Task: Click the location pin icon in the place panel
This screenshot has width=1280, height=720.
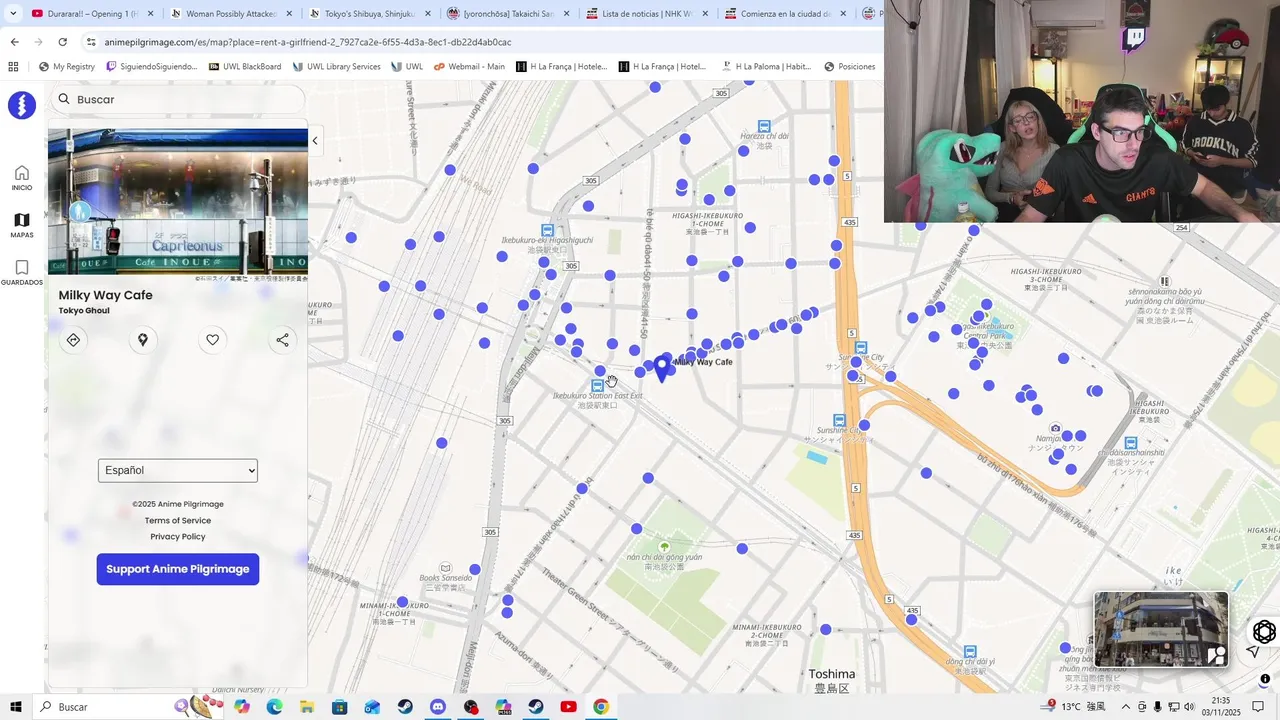Action: pyautogui.click(x=143, y=340)
